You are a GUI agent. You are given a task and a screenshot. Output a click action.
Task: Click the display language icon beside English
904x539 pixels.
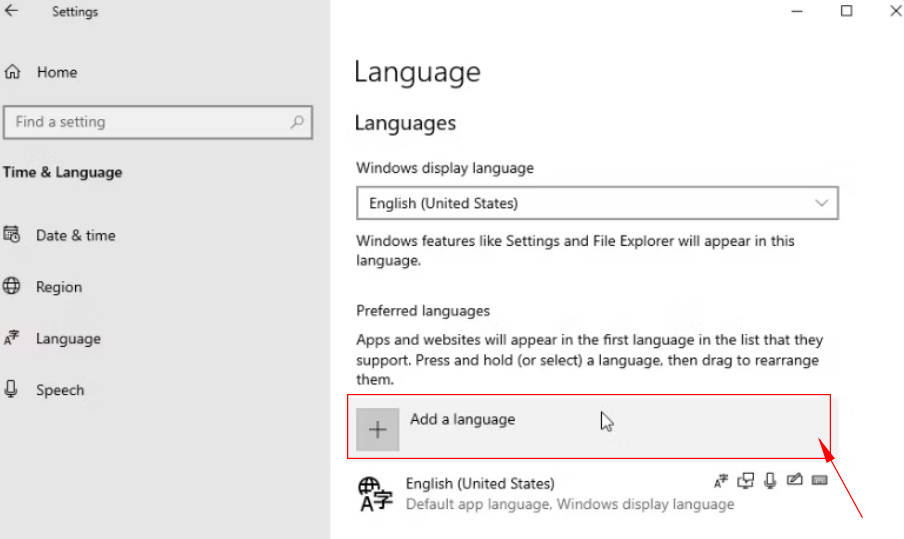[721, 481]
